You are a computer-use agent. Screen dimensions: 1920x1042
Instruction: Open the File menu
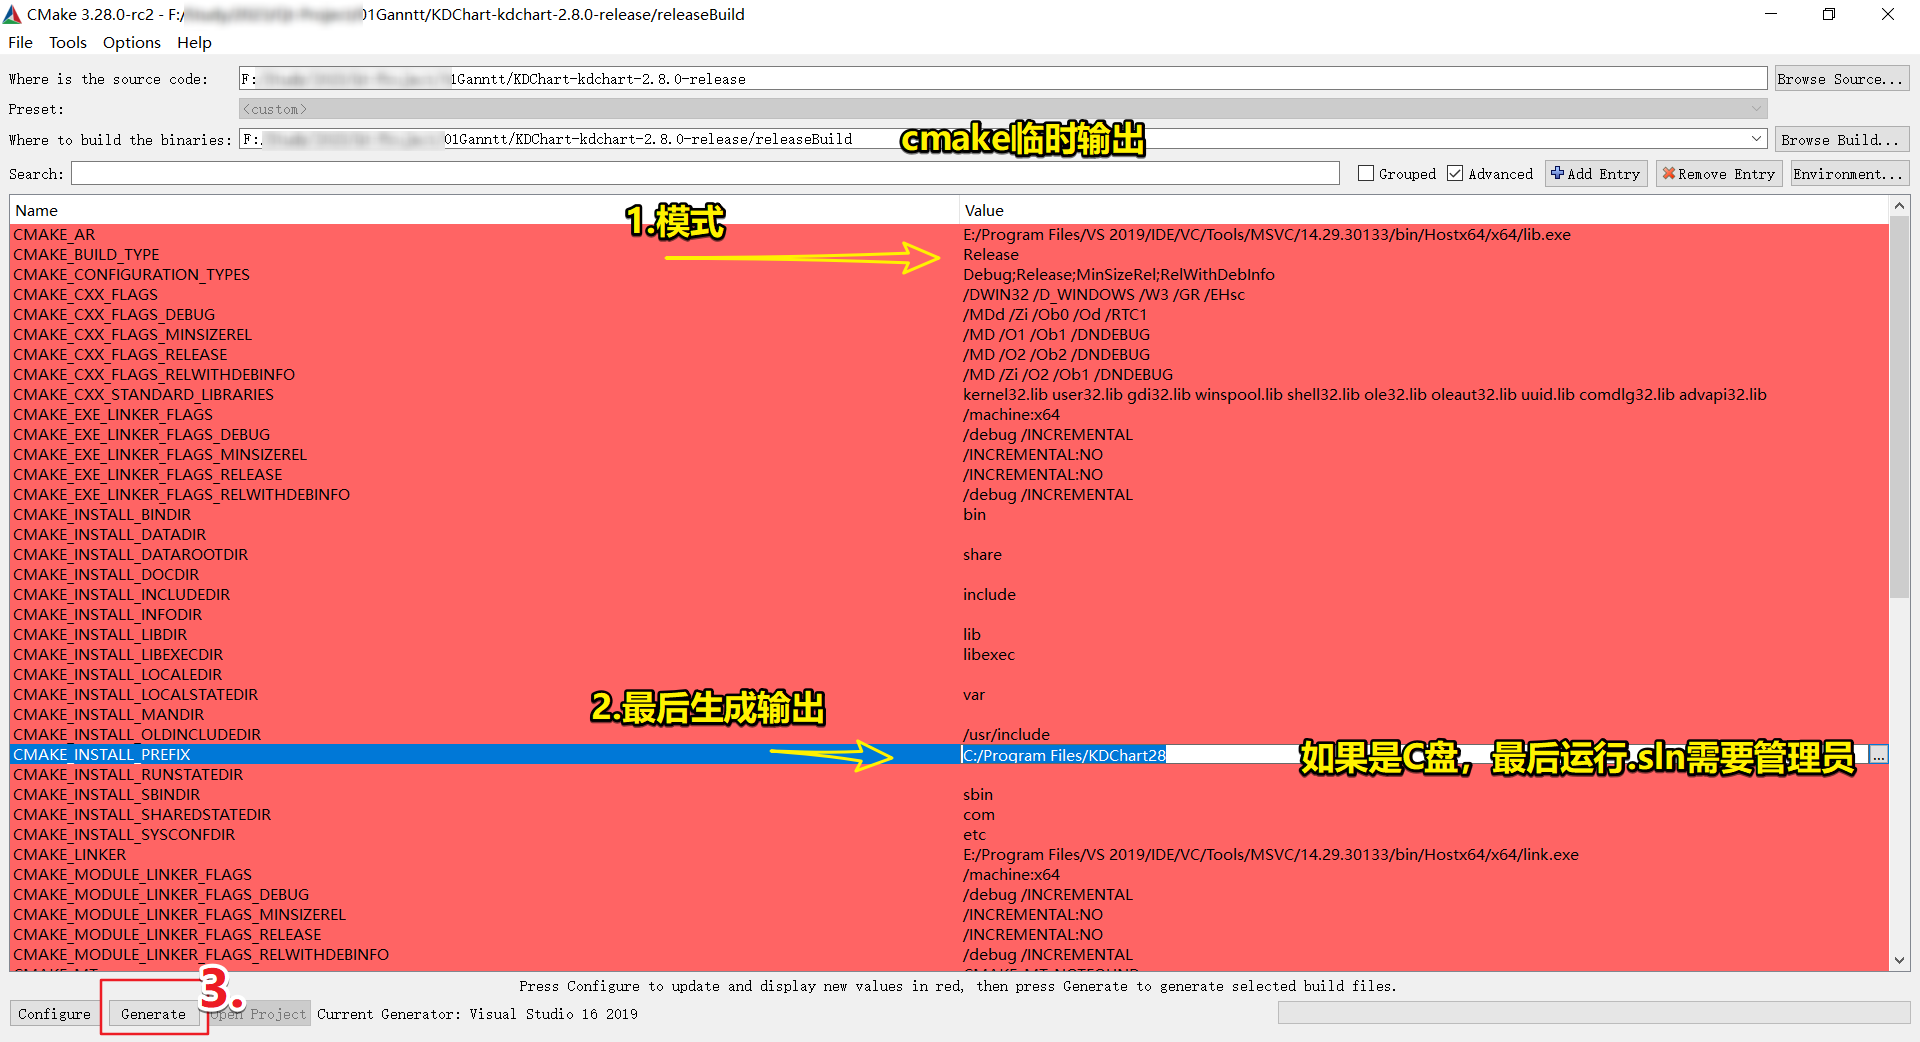coord(20,42)
